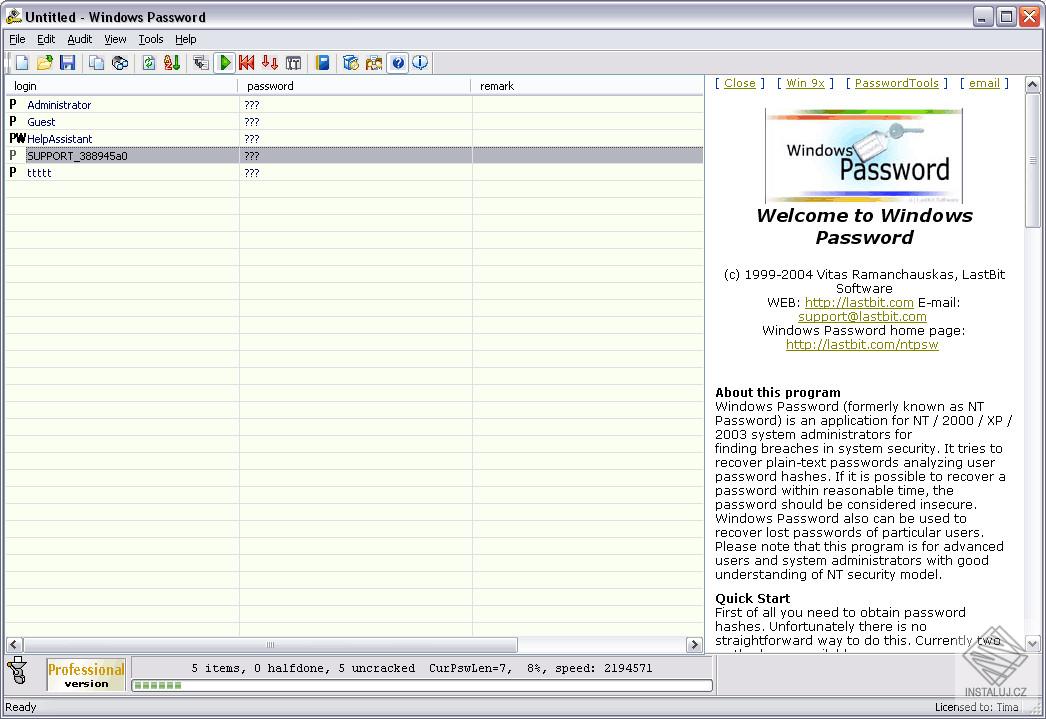Image resolution: width=1046 pixels, height=719 pixels.
Task: Click the Close link in help panel
Action: coord(740,83)
